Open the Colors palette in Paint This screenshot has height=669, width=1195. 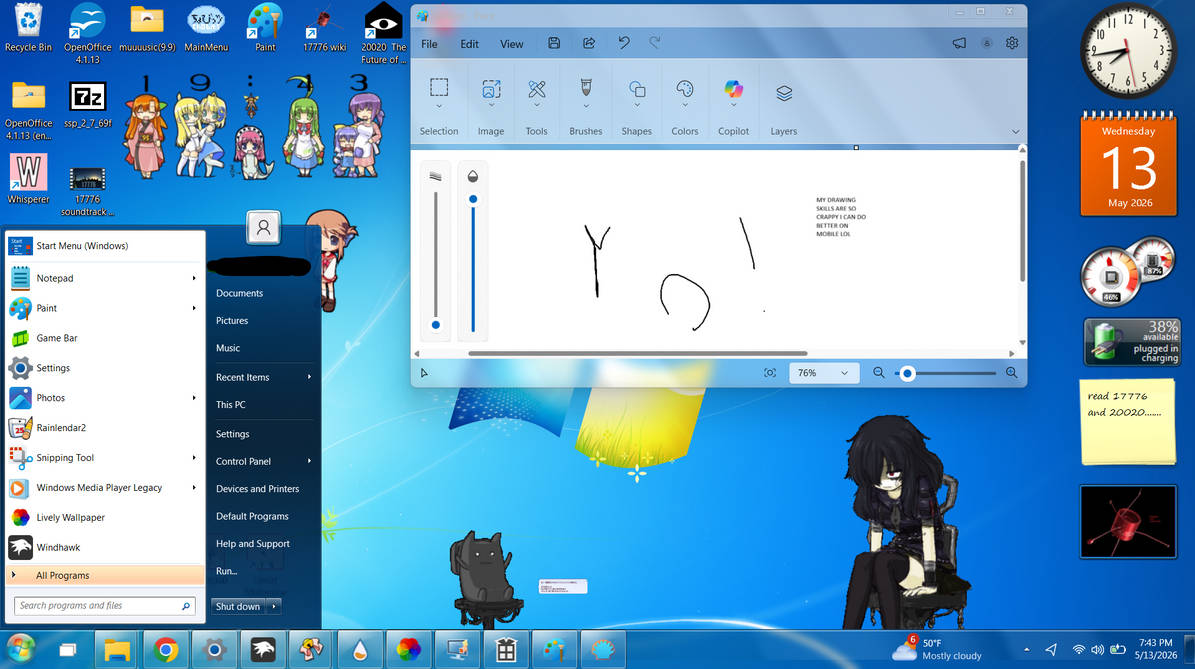click(684, 89)
